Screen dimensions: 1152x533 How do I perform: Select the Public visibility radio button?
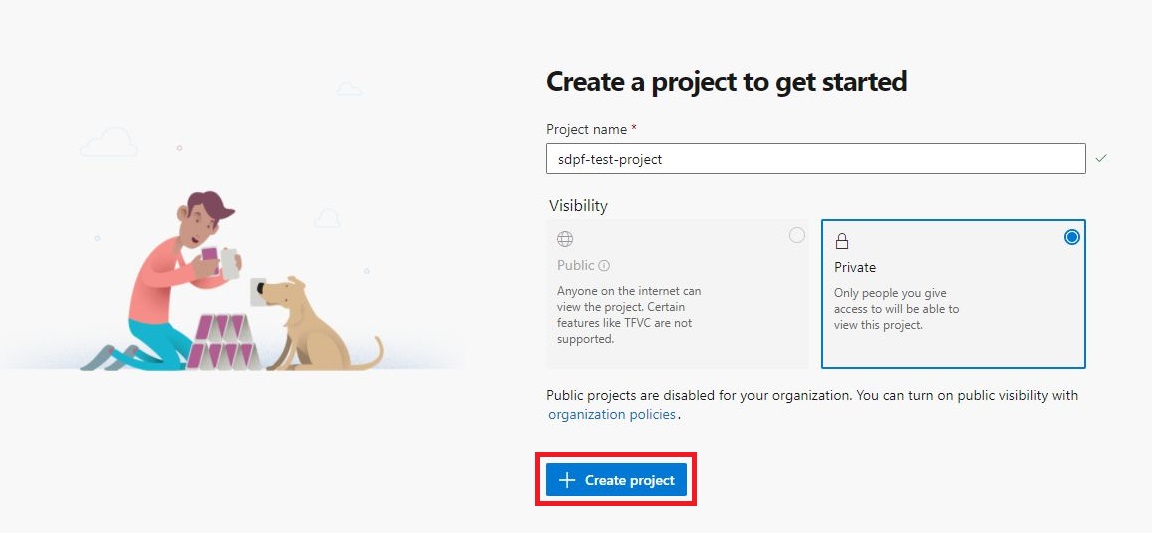[796, 235]
